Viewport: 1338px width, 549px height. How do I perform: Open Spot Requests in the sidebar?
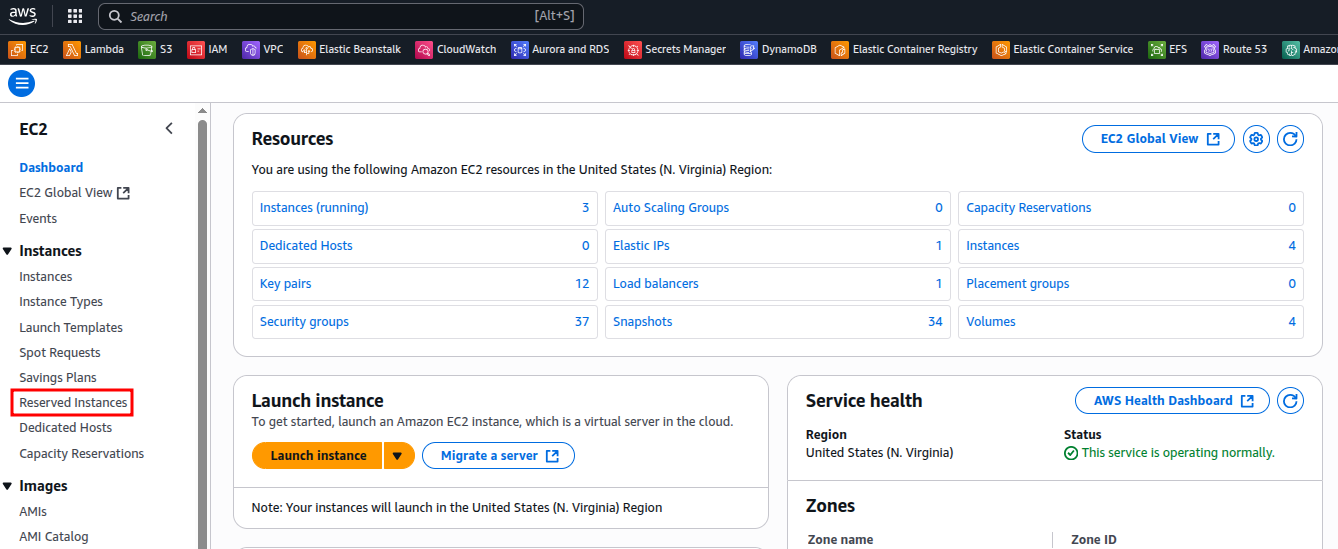pyautogui.click(x=60, y=353)
